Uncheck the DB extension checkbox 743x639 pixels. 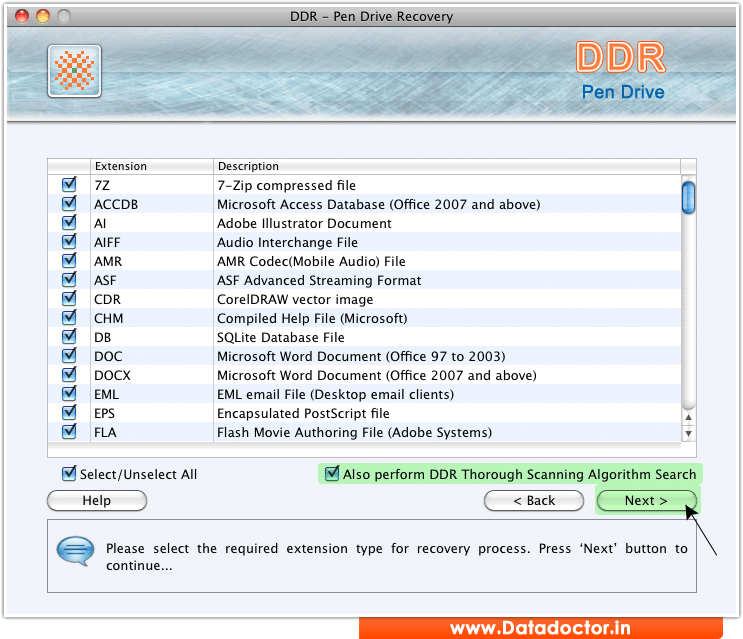(69, 336)
